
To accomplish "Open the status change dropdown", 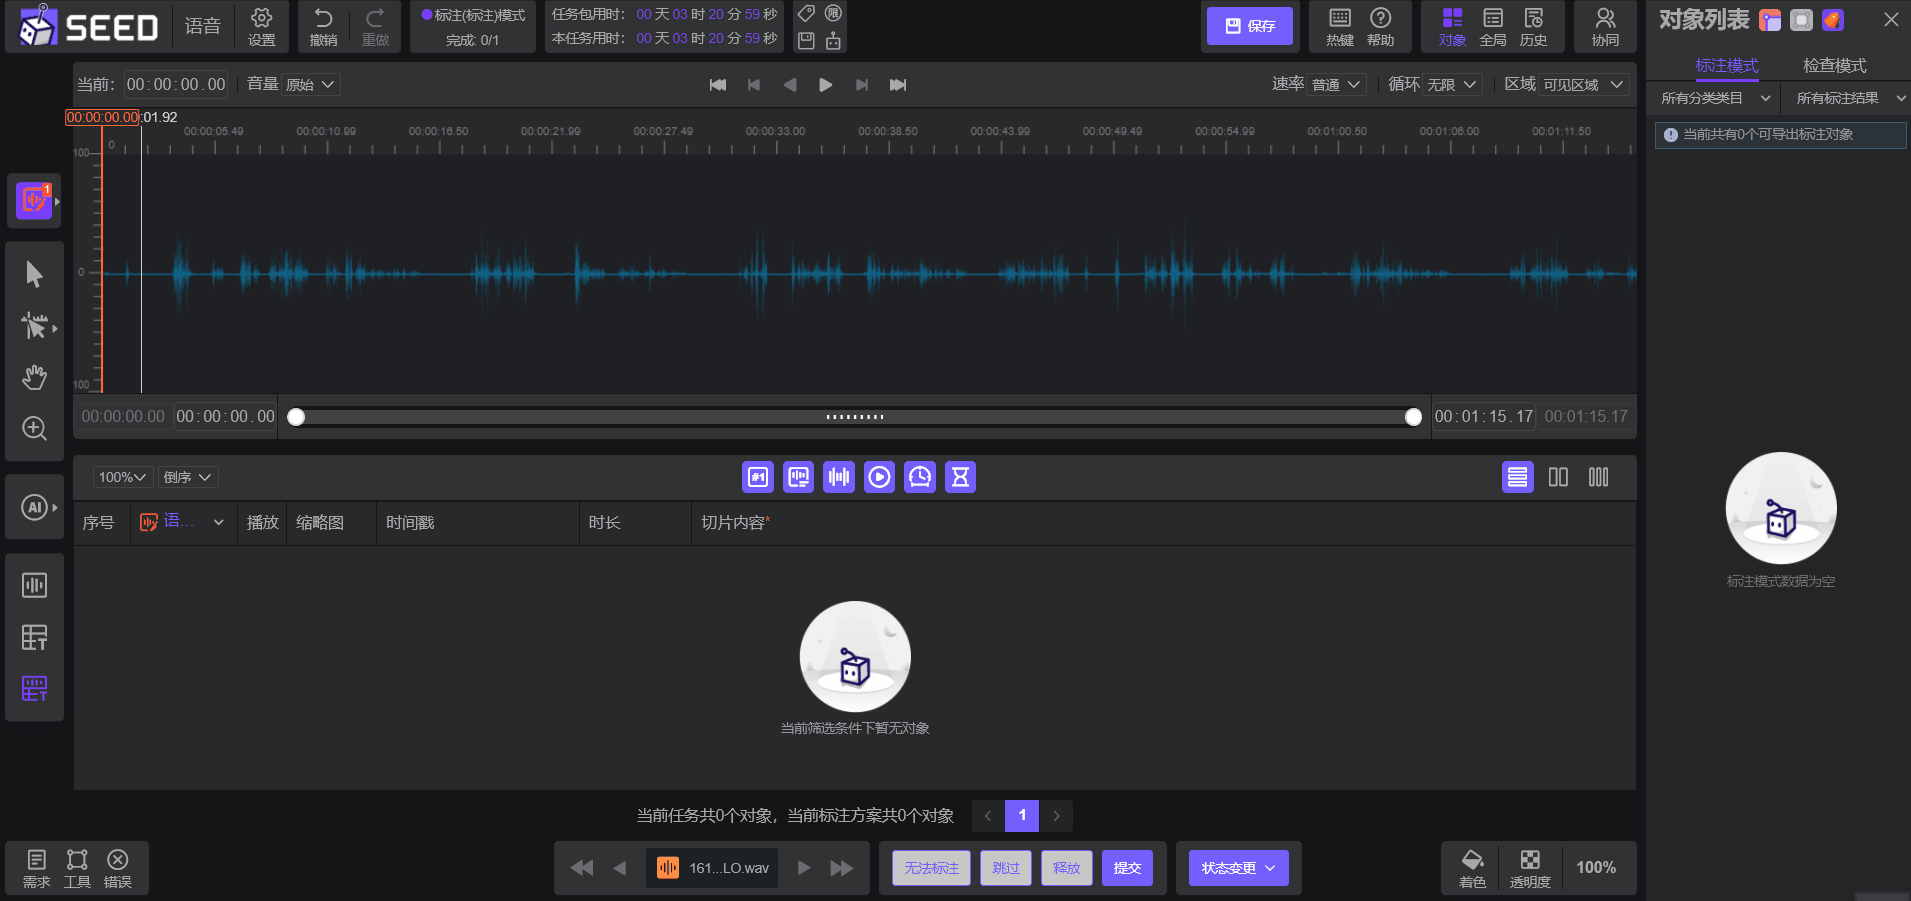I will [1238, 868].
